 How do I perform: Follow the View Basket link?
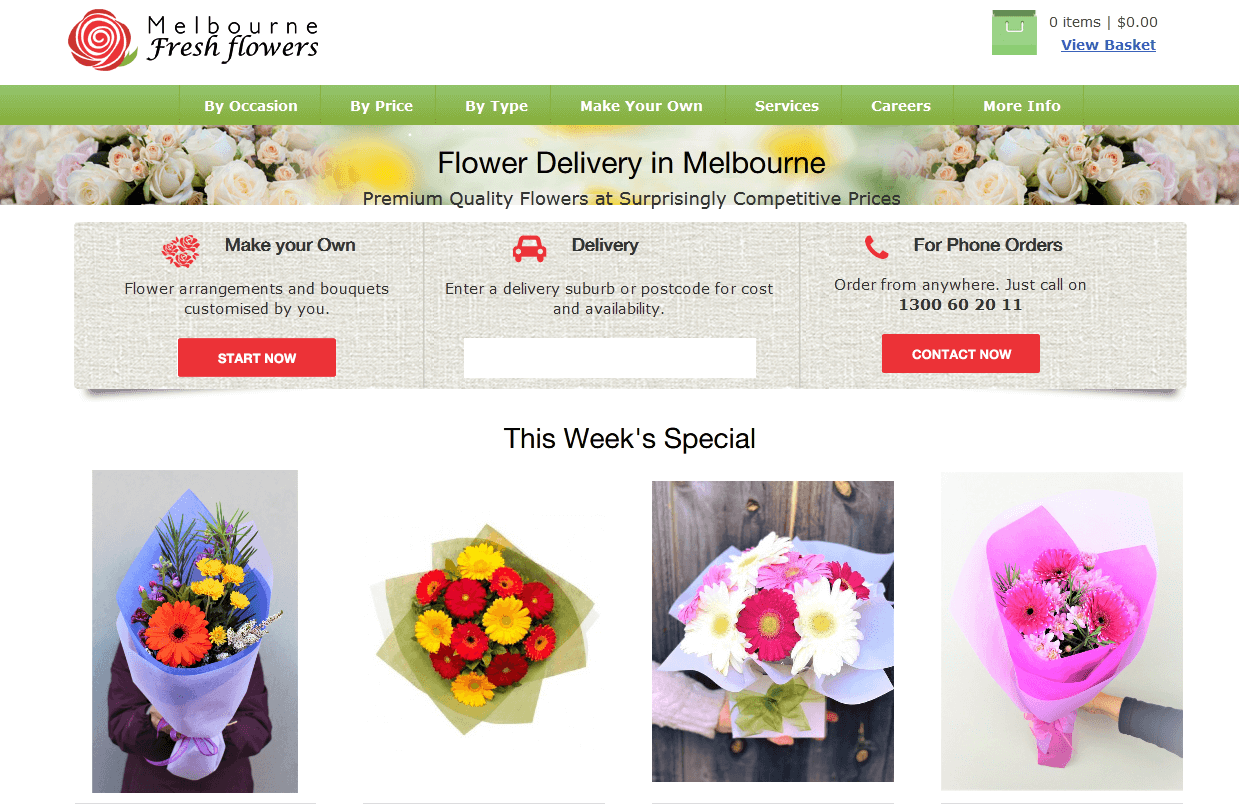(1108, 45)
